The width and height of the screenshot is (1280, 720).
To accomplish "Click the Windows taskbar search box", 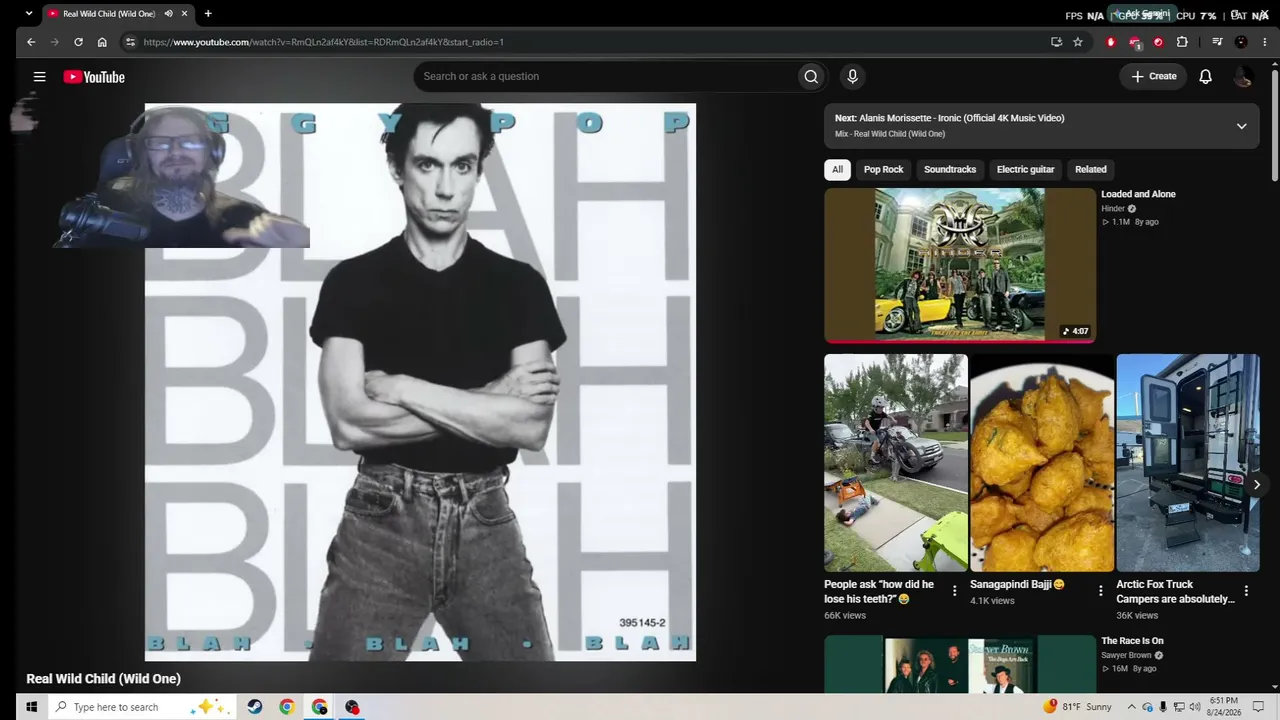I will (142, 707).
